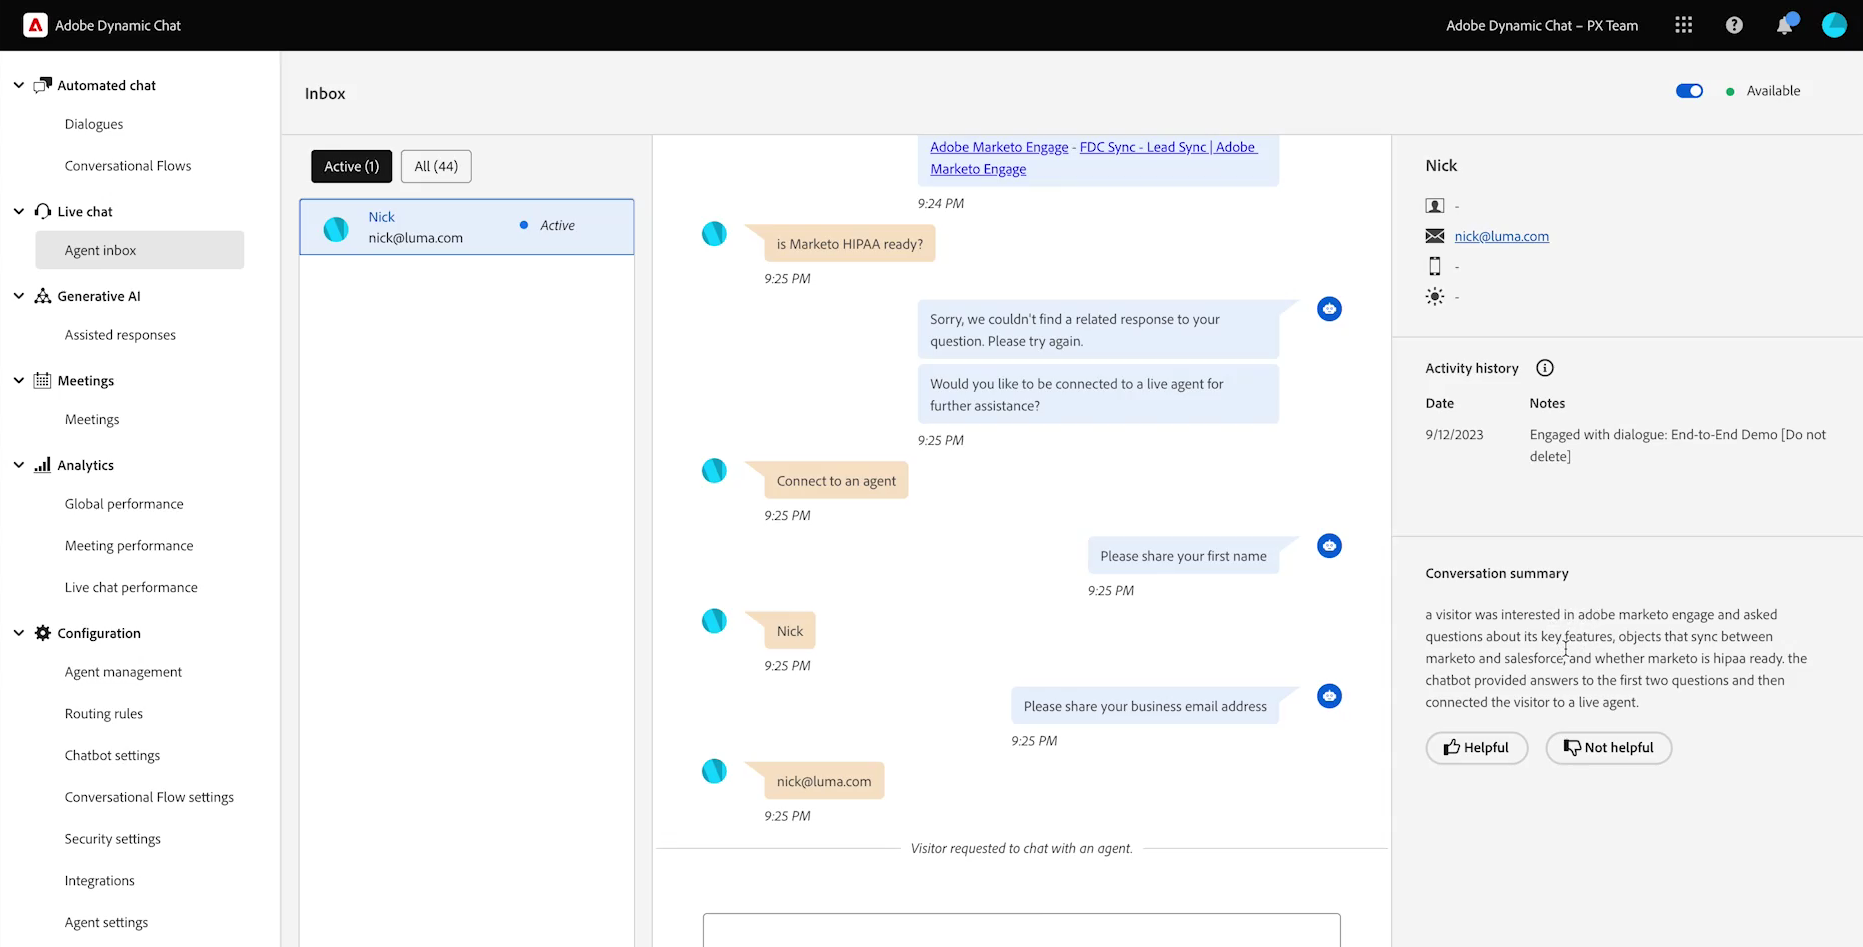Open Assisted responses
Screen dimensions: 1863x947
(120, 335)
